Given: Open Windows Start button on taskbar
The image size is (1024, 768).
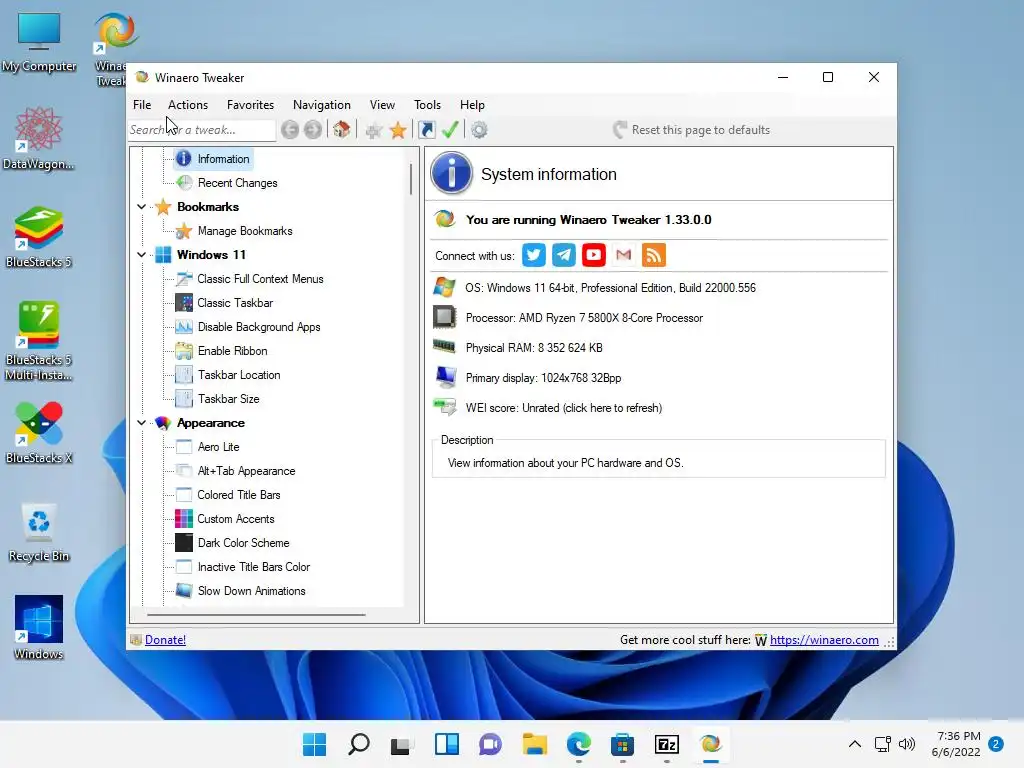Looking at the screenshot, I should (314, 744).
